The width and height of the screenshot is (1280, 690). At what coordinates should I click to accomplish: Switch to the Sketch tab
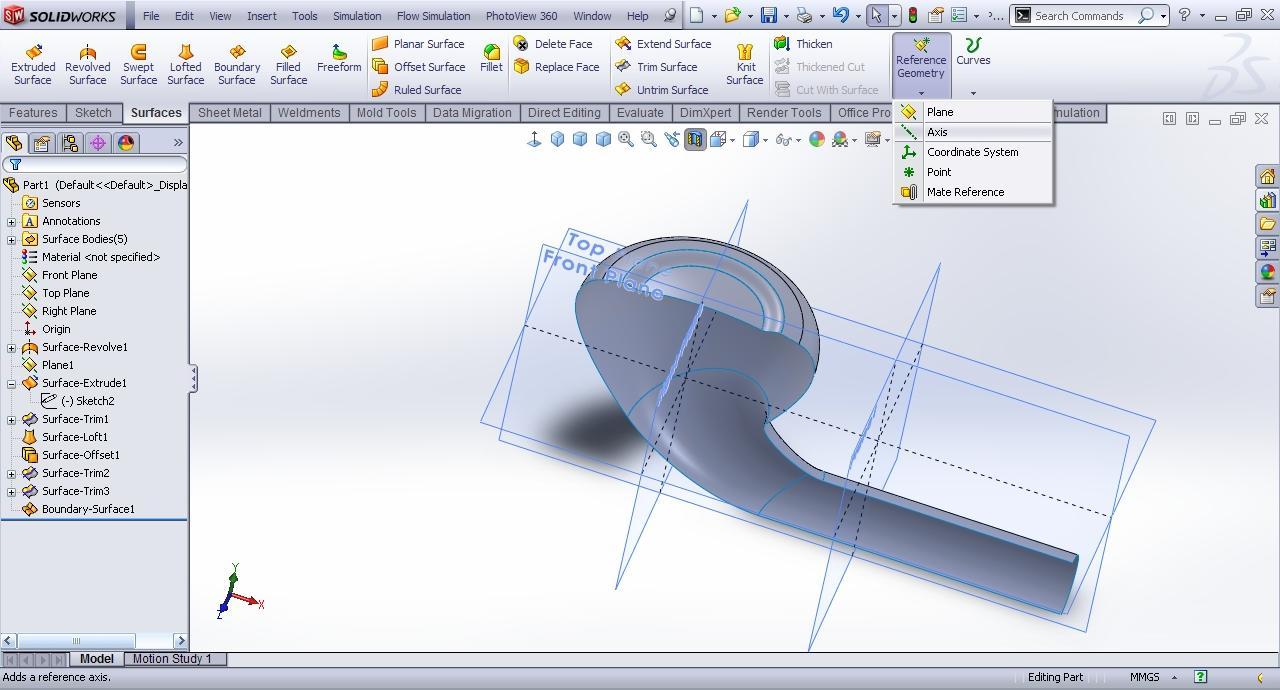[93, 113]
